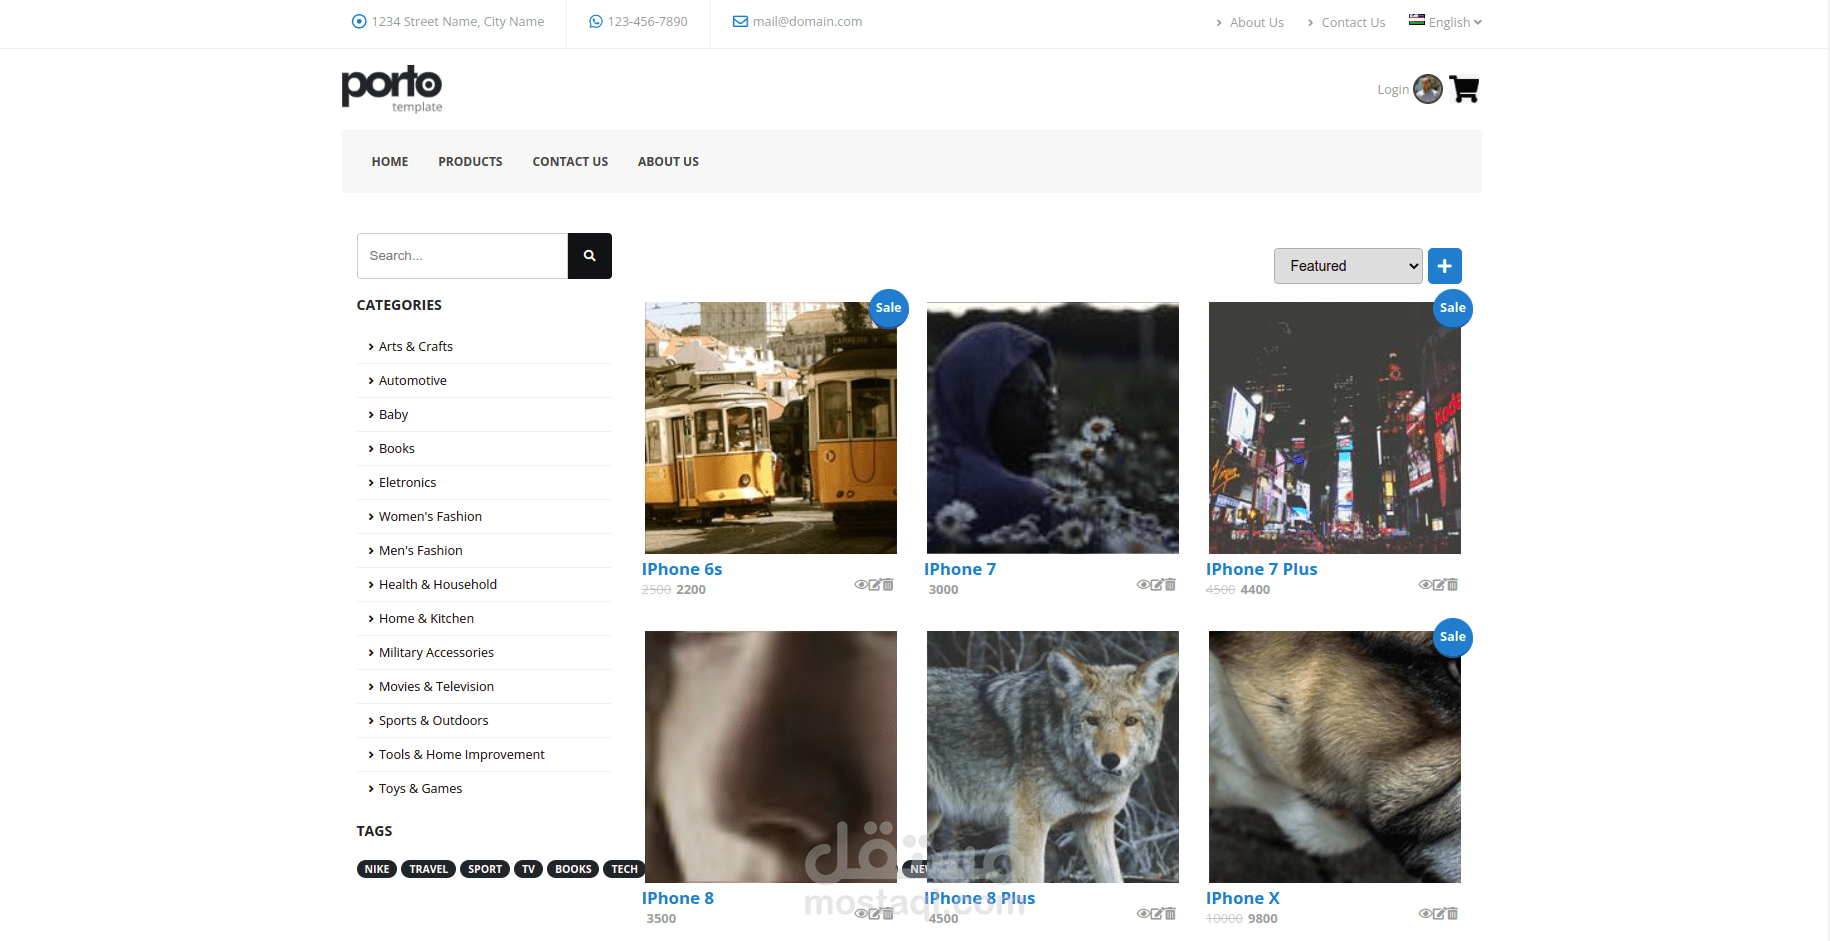Screen dimensions: 1830x941
Task: View IPhone 6s details via eye icon
Action: coord(860,585)
